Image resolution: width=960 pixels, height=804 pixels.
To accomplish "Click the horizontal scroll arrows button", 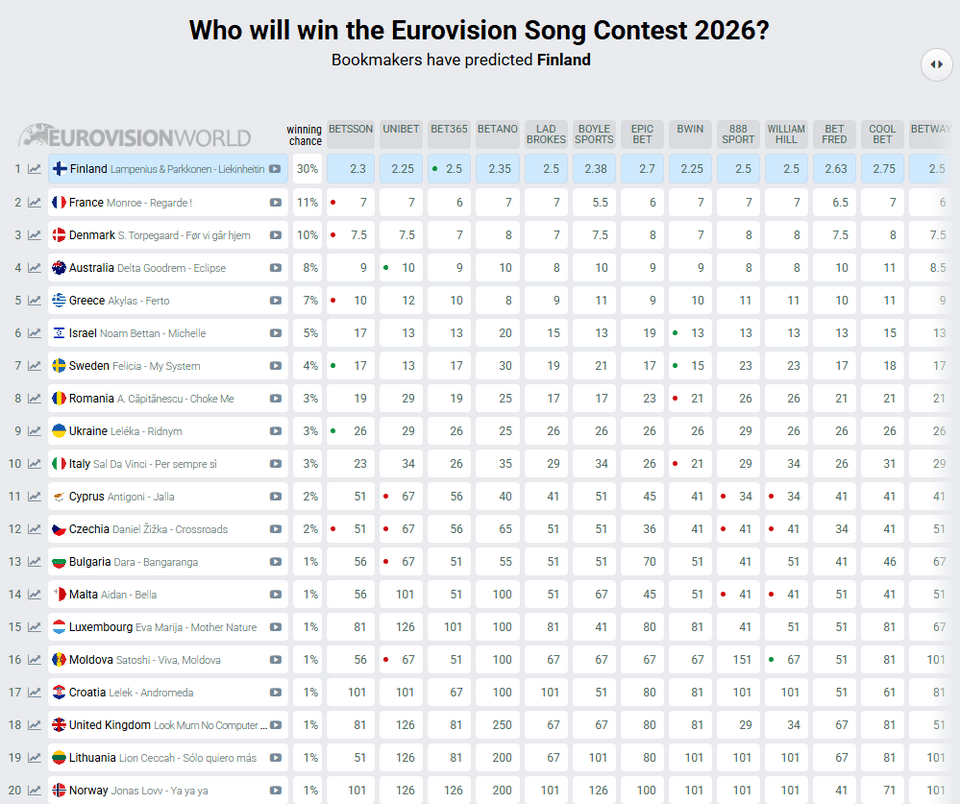I will pos(936,64).
